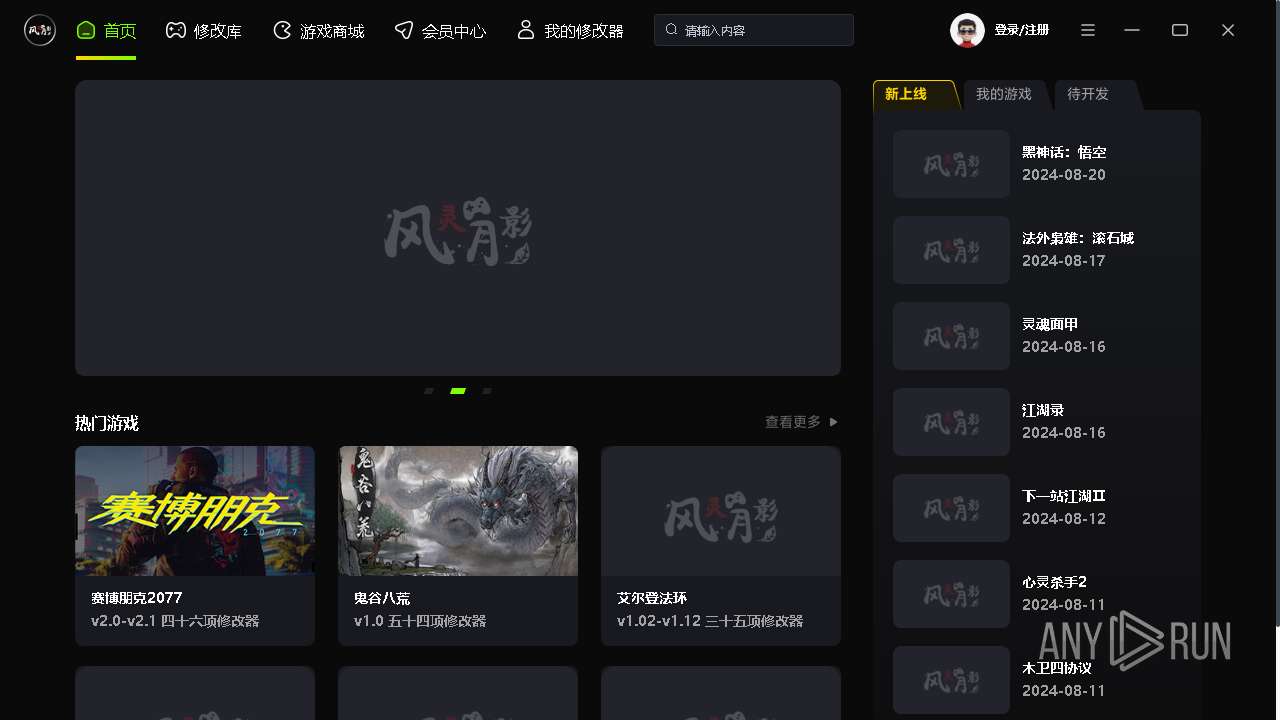Click the person icon beside 我的修改器

coord(525,30)
